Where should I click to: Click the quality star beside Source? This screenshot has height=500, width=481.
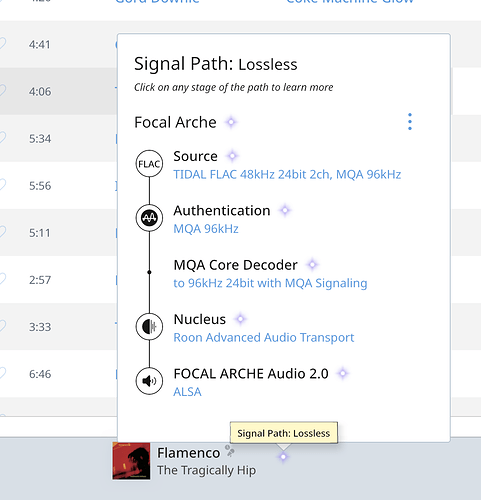(x=232, y=156)
